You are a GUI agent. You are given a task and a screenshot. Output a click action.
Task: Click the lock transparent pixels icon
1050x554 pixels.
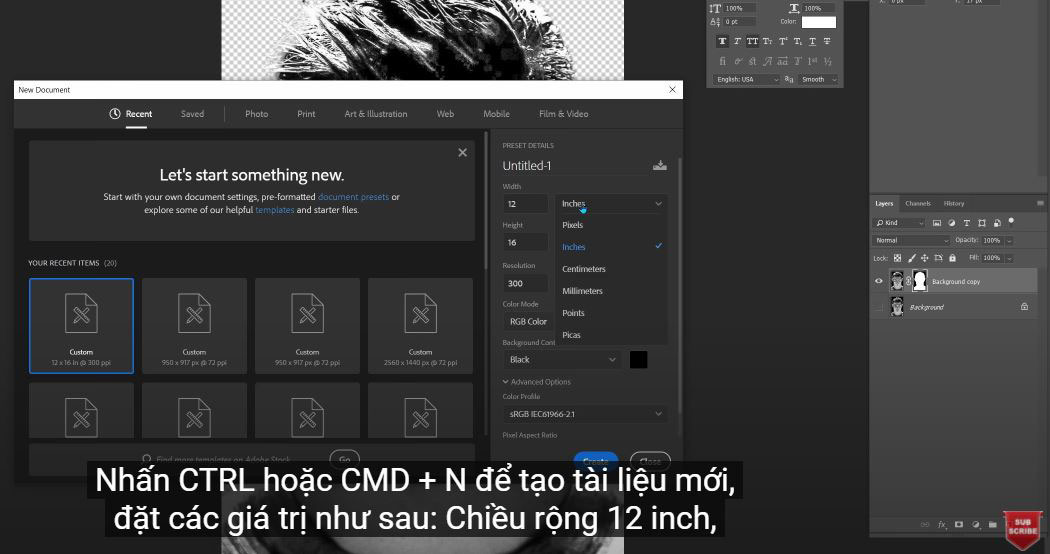click(898, 258)
